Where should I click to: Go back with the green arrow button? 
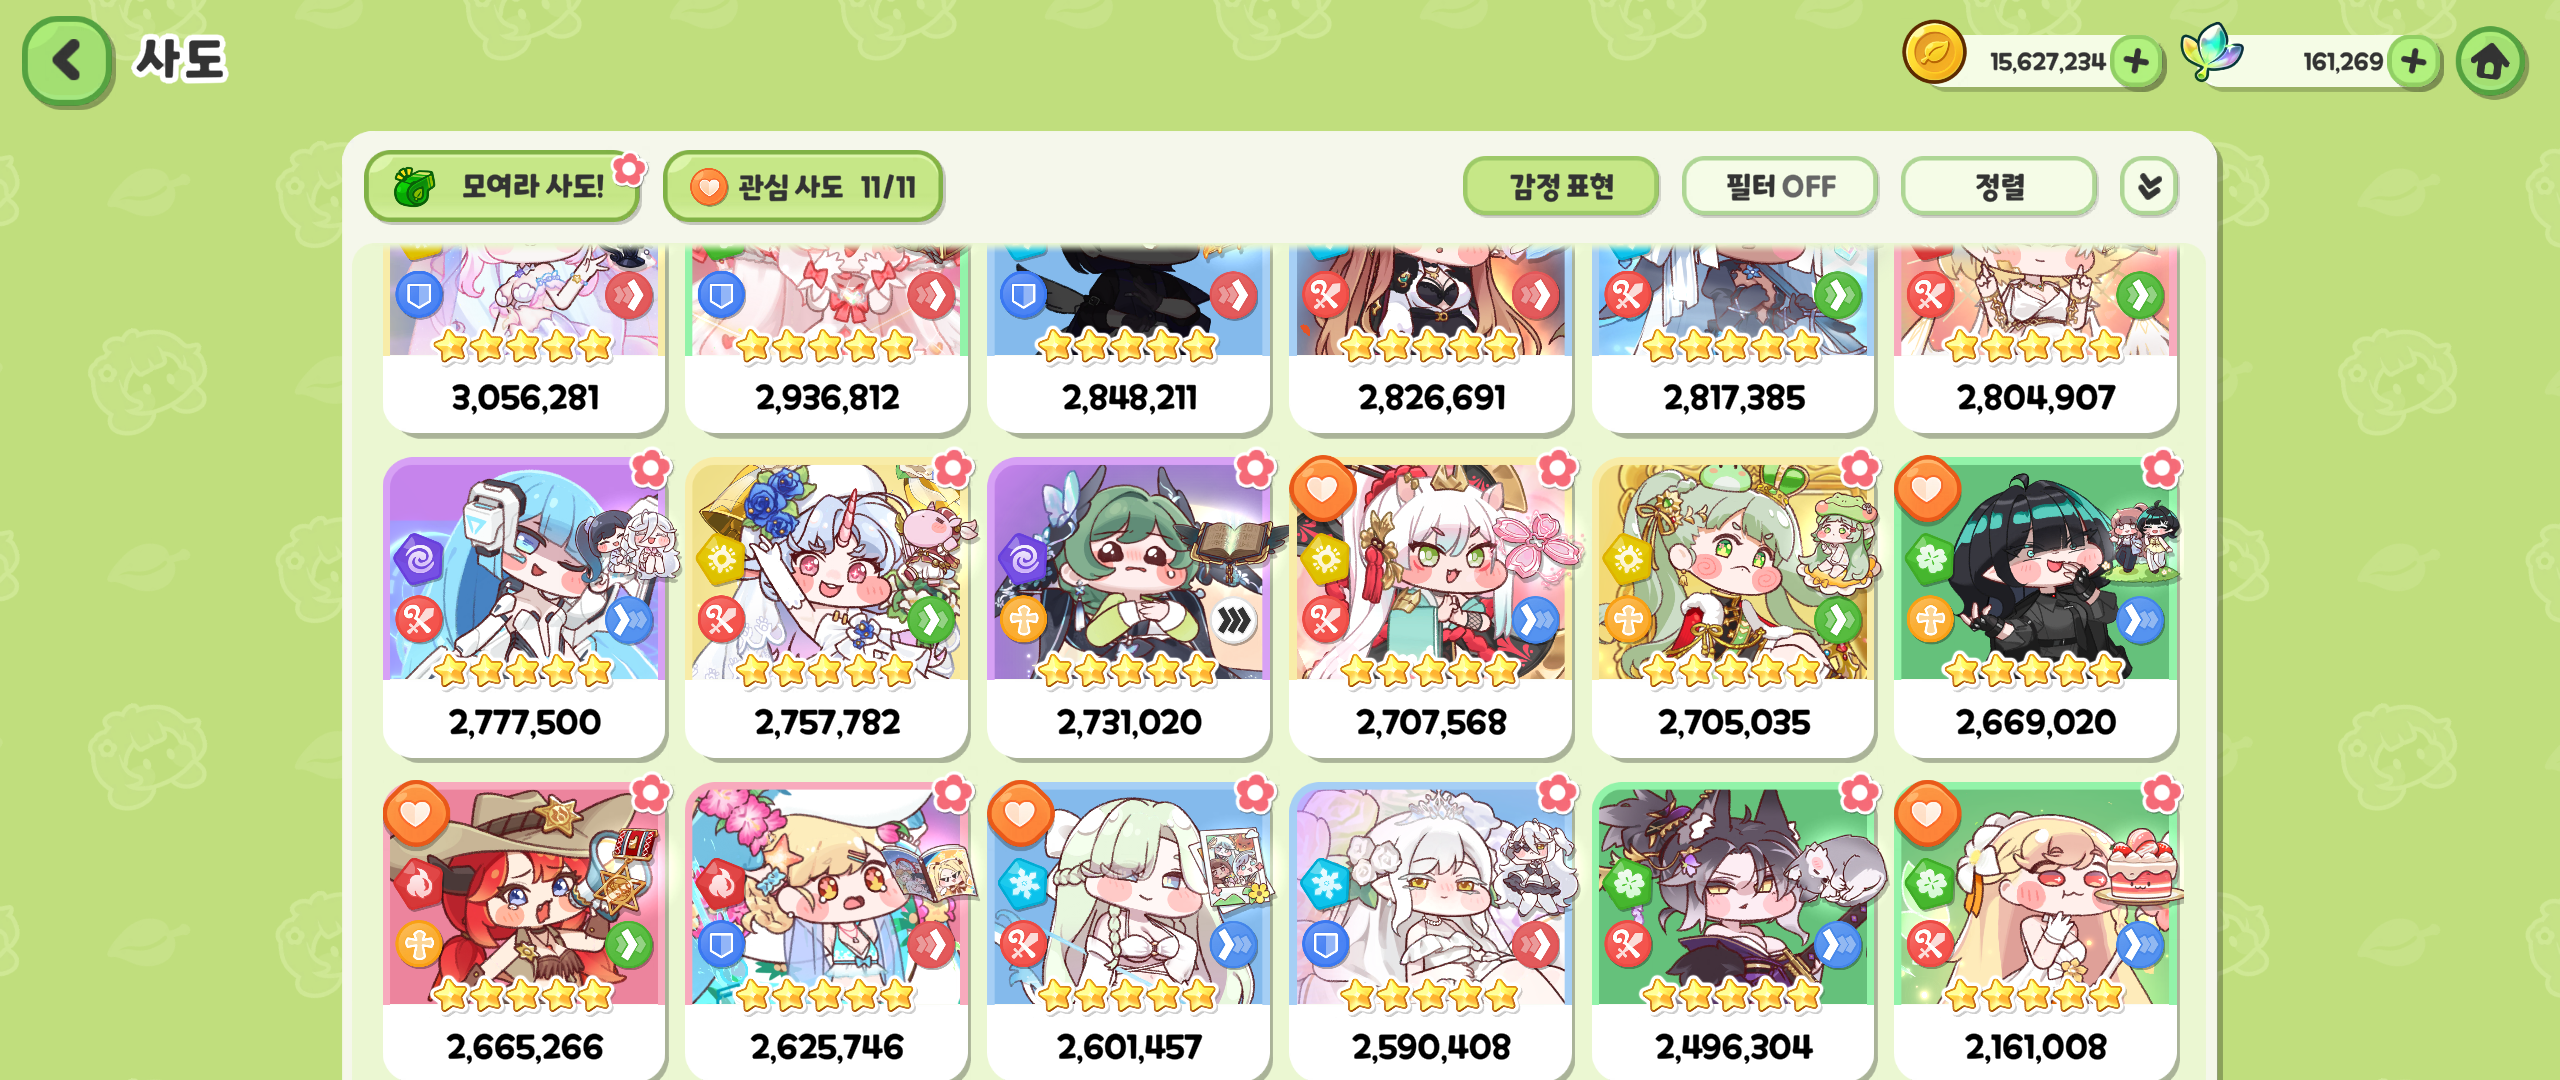[x=67, y=61]
